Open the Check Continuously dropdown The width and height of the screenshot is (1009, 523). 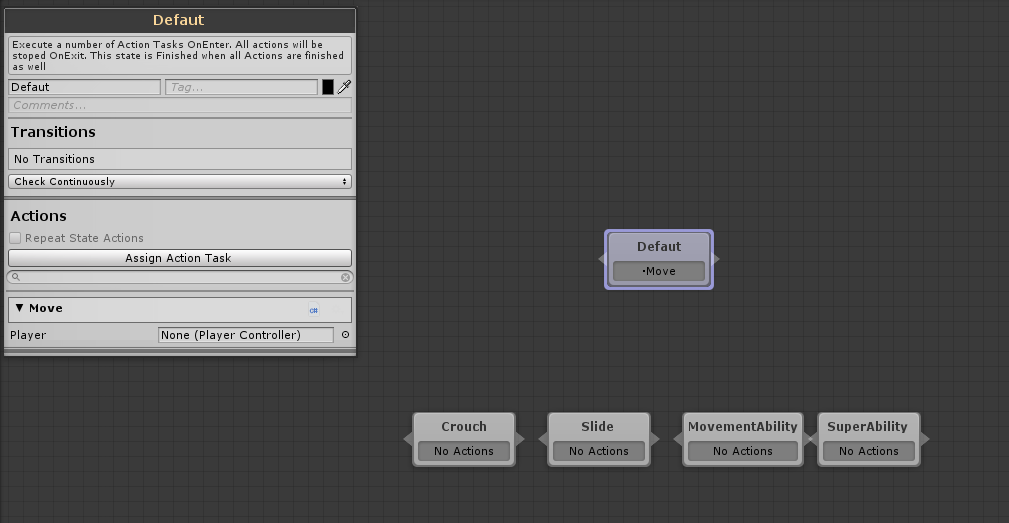pos(180,181)
